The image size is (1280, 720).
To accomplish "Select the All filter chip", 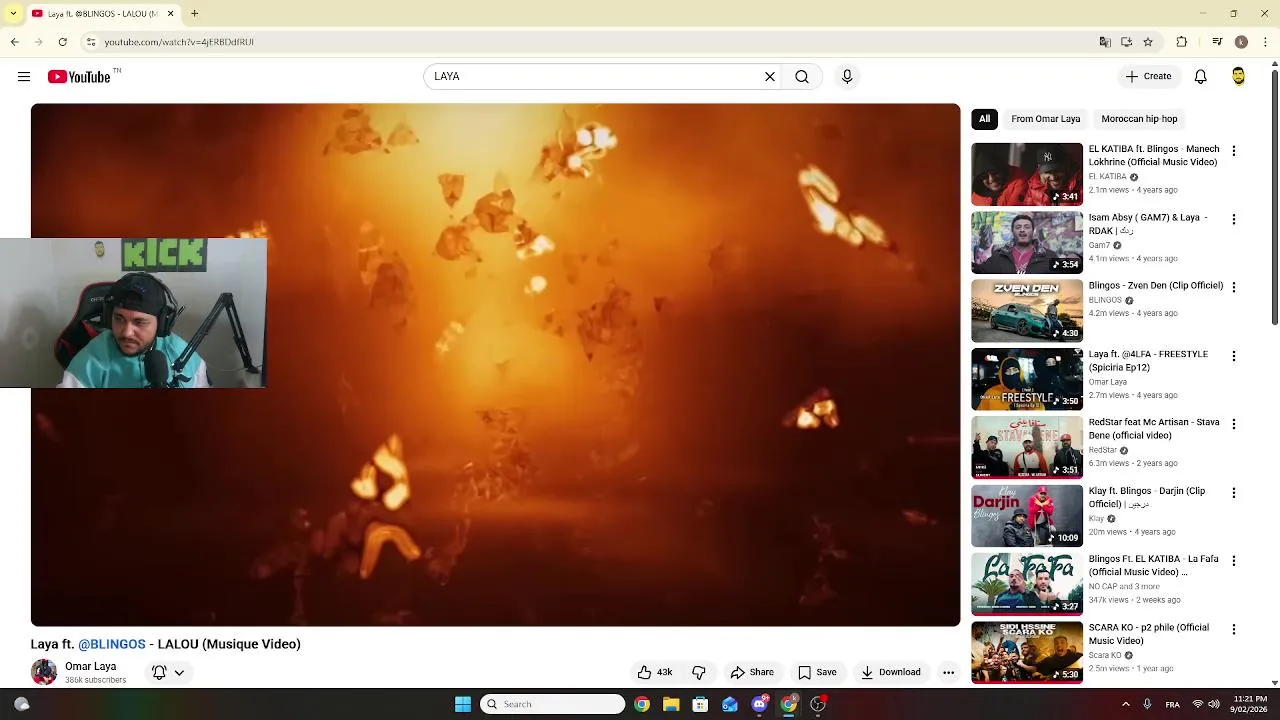I will pos(984,119).
